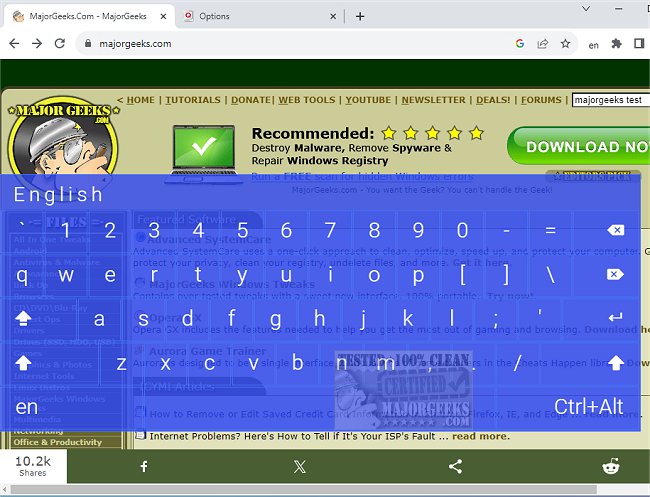Click the browser back arrow
This screenshot has height=497, width=650.
(x=14, y=44)
